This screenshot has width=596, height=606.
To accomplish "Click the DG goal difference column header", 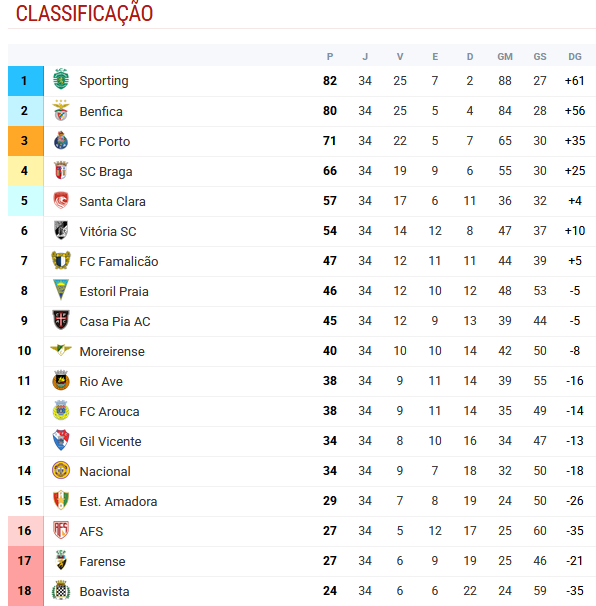I will (575, 57).
